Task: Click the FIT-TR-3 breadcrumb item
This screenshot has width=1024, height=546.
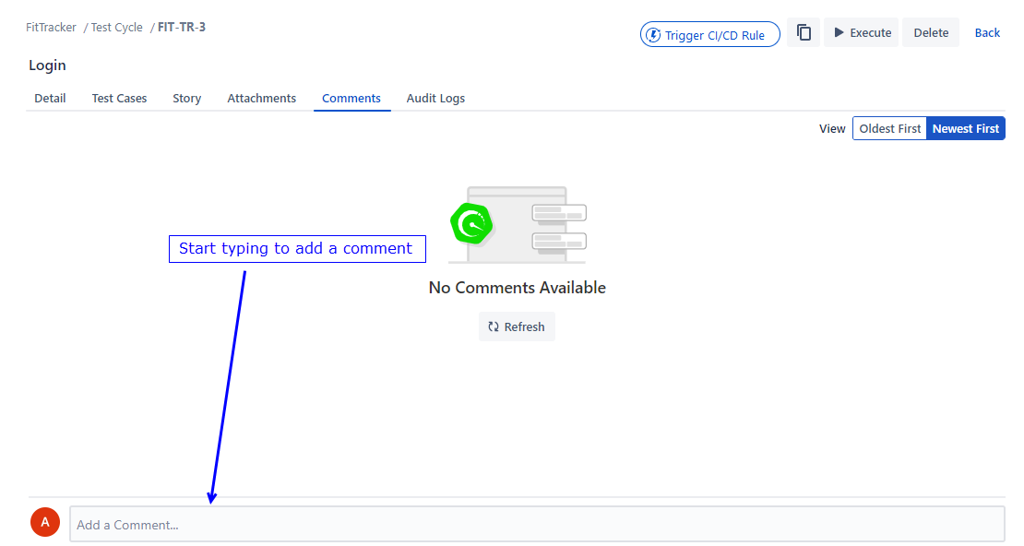Action: [182, 27]
